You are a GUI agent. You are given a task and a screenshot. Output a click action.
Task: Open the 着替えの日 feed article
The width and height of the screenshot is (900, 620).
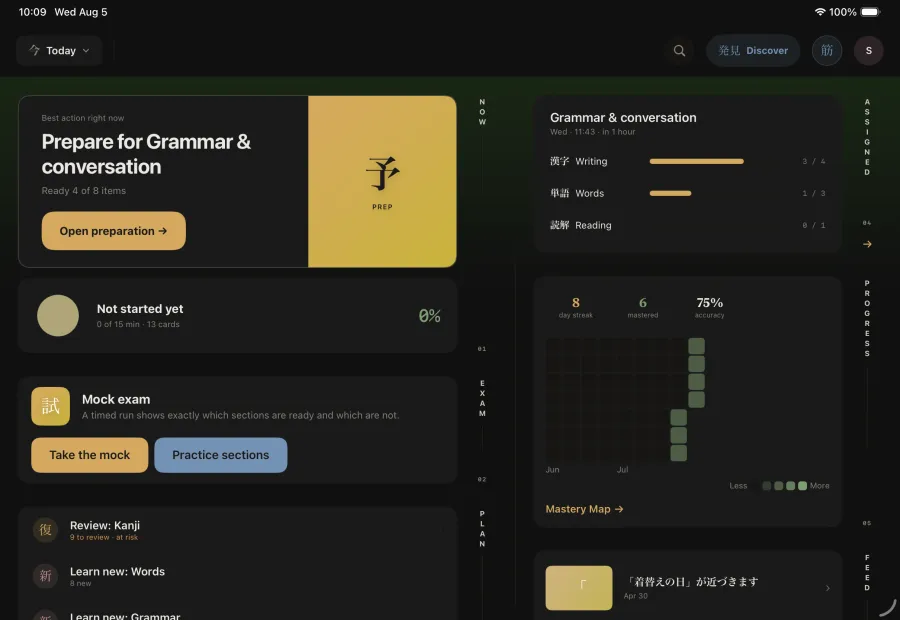687,588
